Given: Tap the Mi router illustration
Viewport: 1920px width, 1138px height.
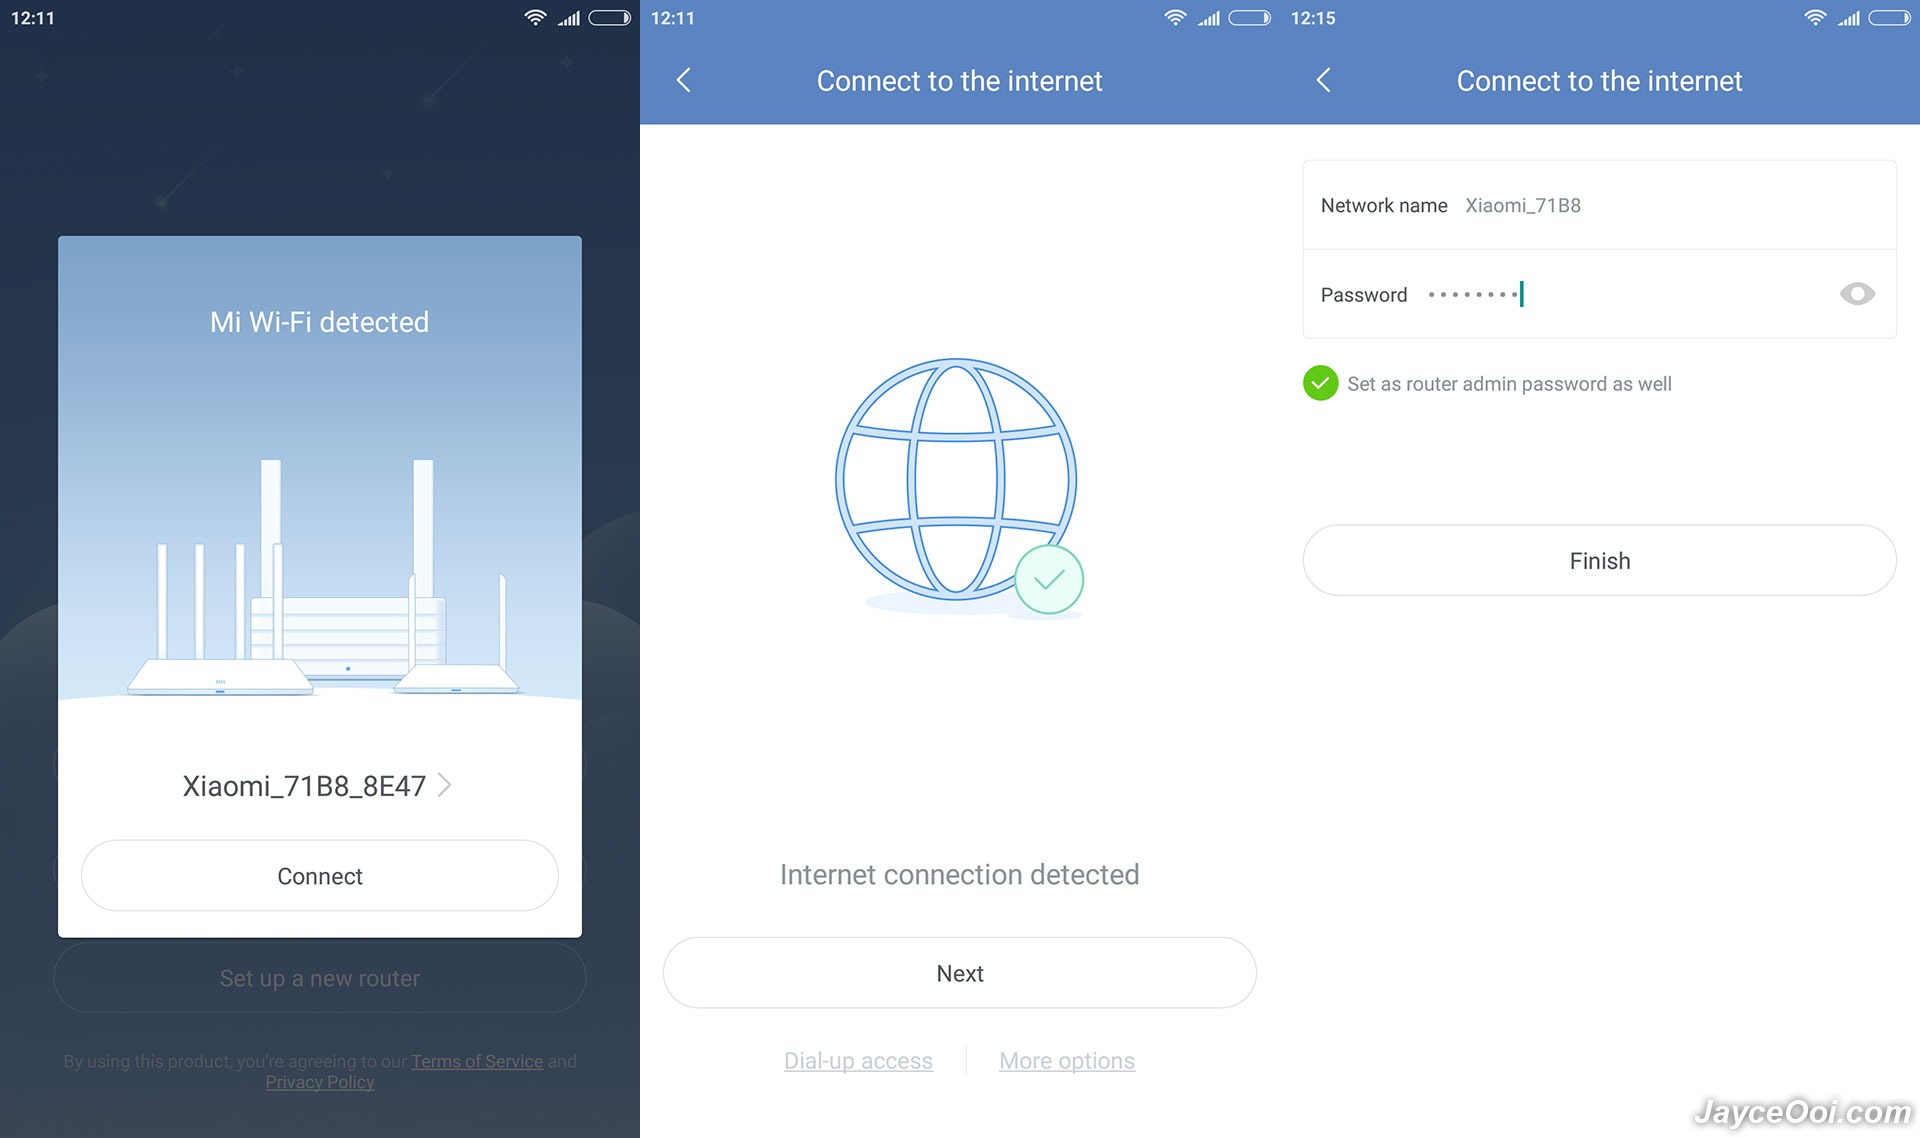Looking at the screenshot, I should click(322, 577).
